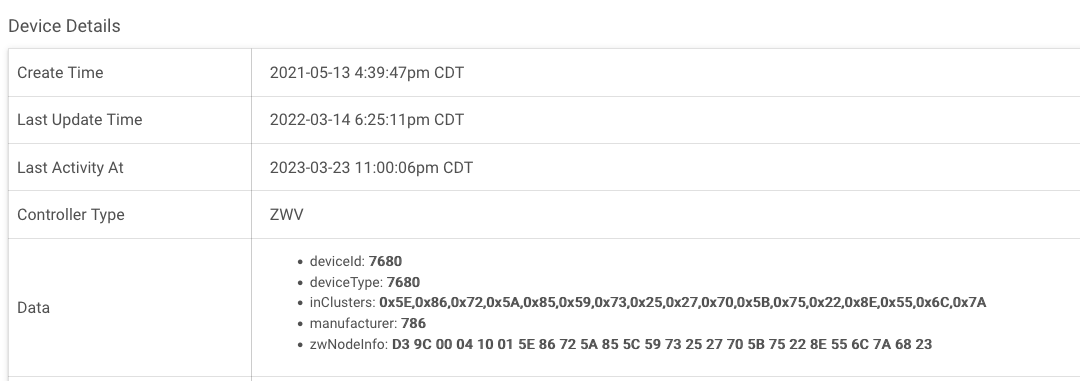Screen dimensions: 1080x381
Task: Click the deviceType 7680 entry
Action: pyautogui.click(x=364, y=282)
